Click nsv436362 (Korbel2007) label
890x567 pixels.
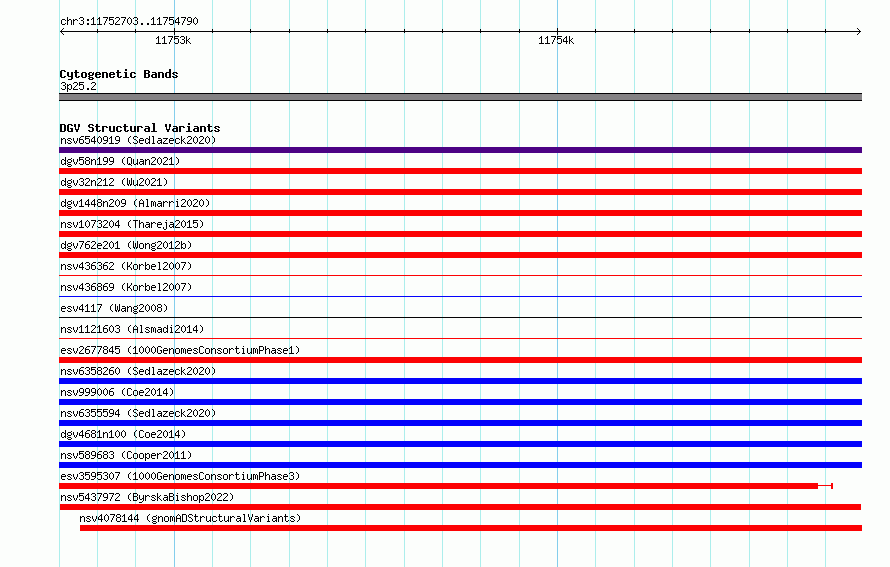point(126,266)
